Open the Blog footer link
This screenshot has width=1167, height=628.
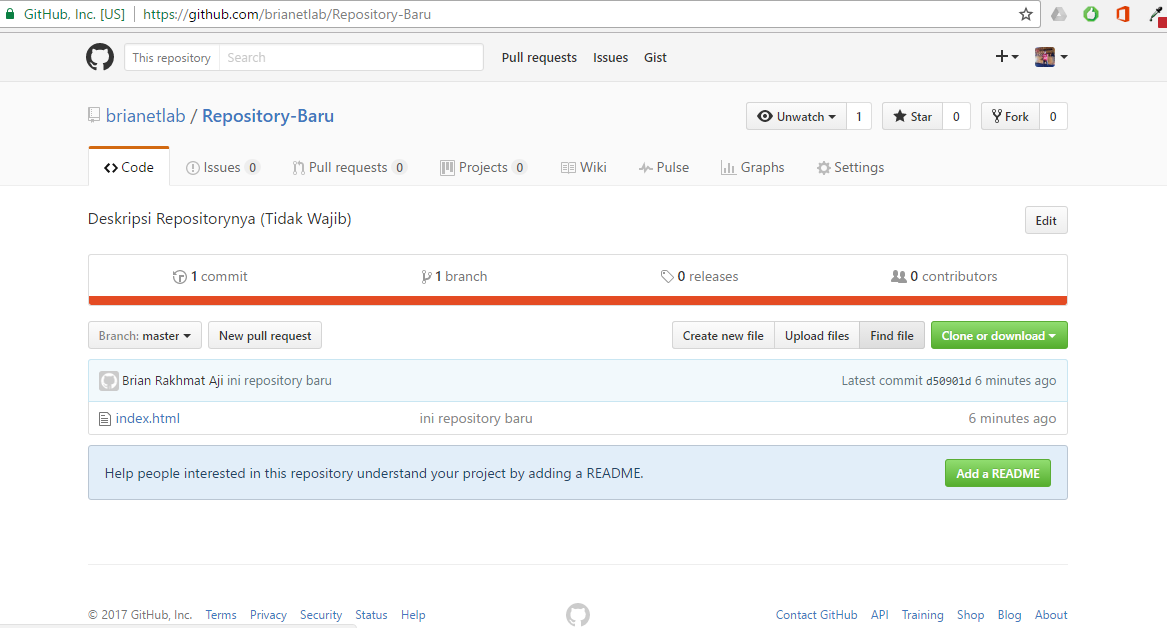coord(1009,615)
